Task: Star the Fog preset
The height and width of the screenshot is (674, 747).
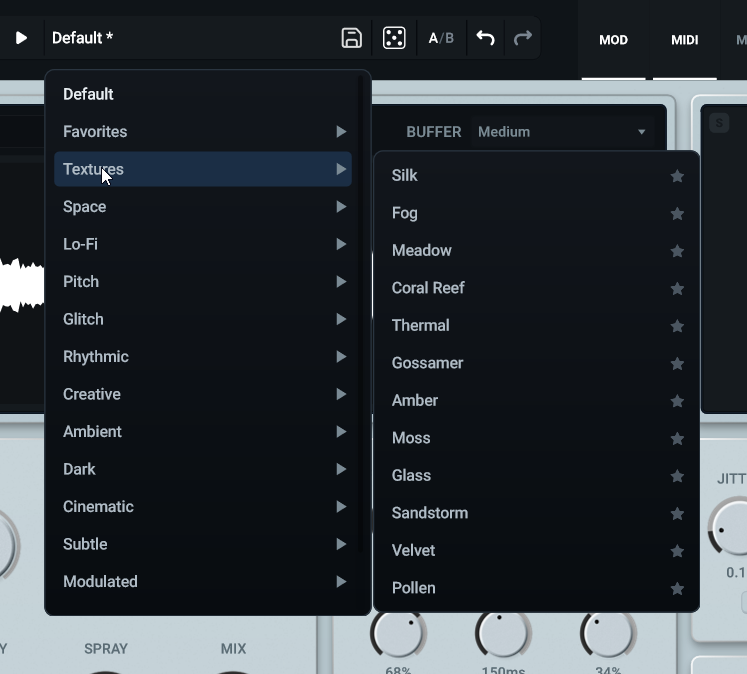Action: click(x=677, y=214)
